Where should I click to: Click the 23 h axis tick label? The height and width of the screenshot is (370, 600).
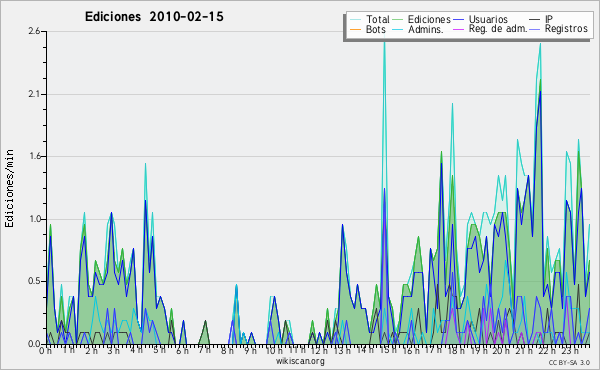(x=571, y=350)
